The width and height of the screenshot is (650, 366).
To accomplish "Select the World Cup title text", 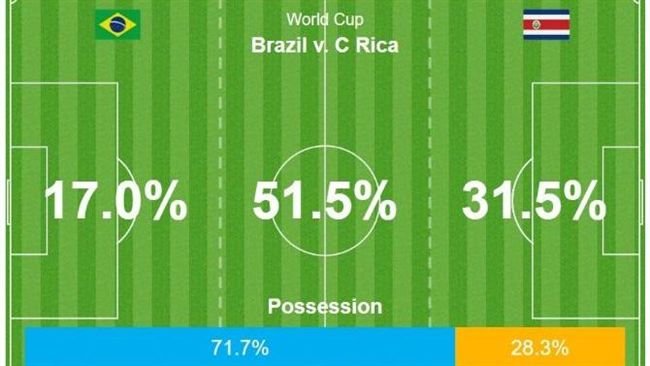I will click(x=325, y=19).
